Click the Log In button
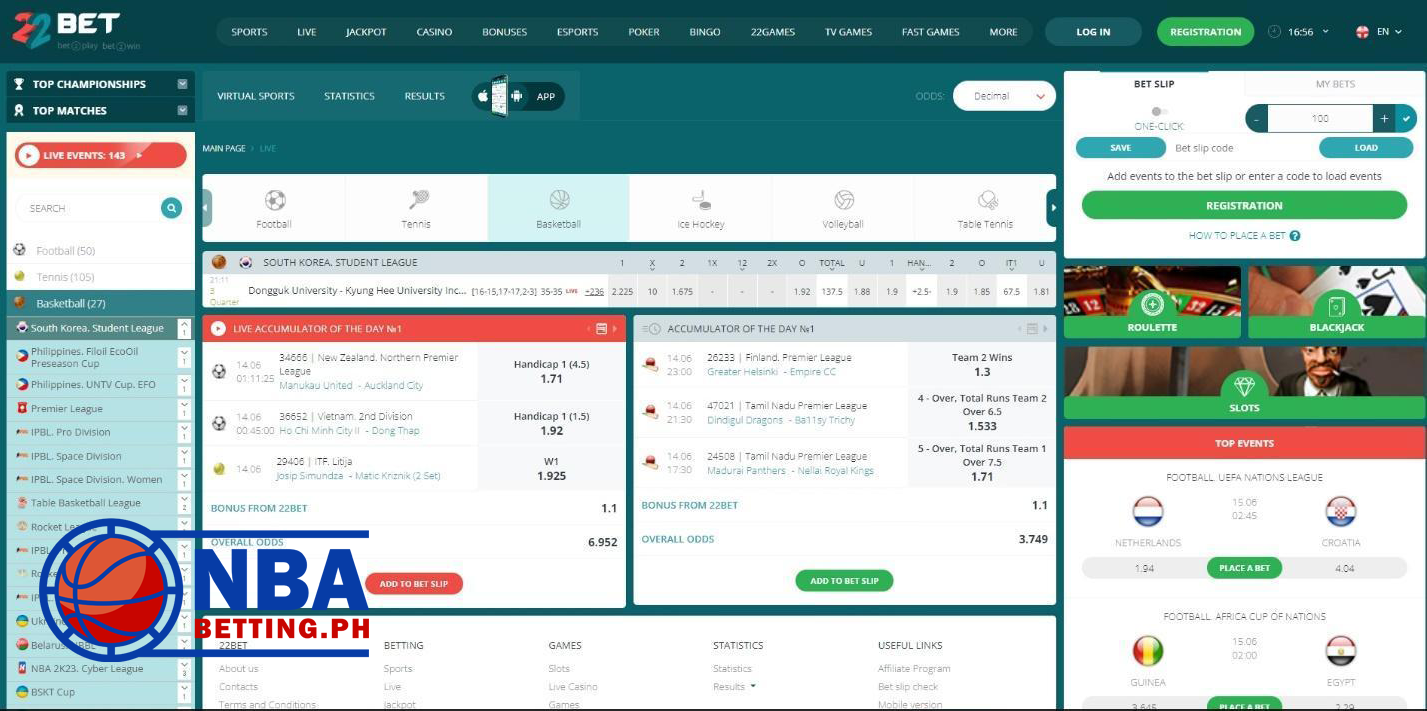Image resolution: width=1427 pixels, height=711 pixels. click(x=1093, y=32)
